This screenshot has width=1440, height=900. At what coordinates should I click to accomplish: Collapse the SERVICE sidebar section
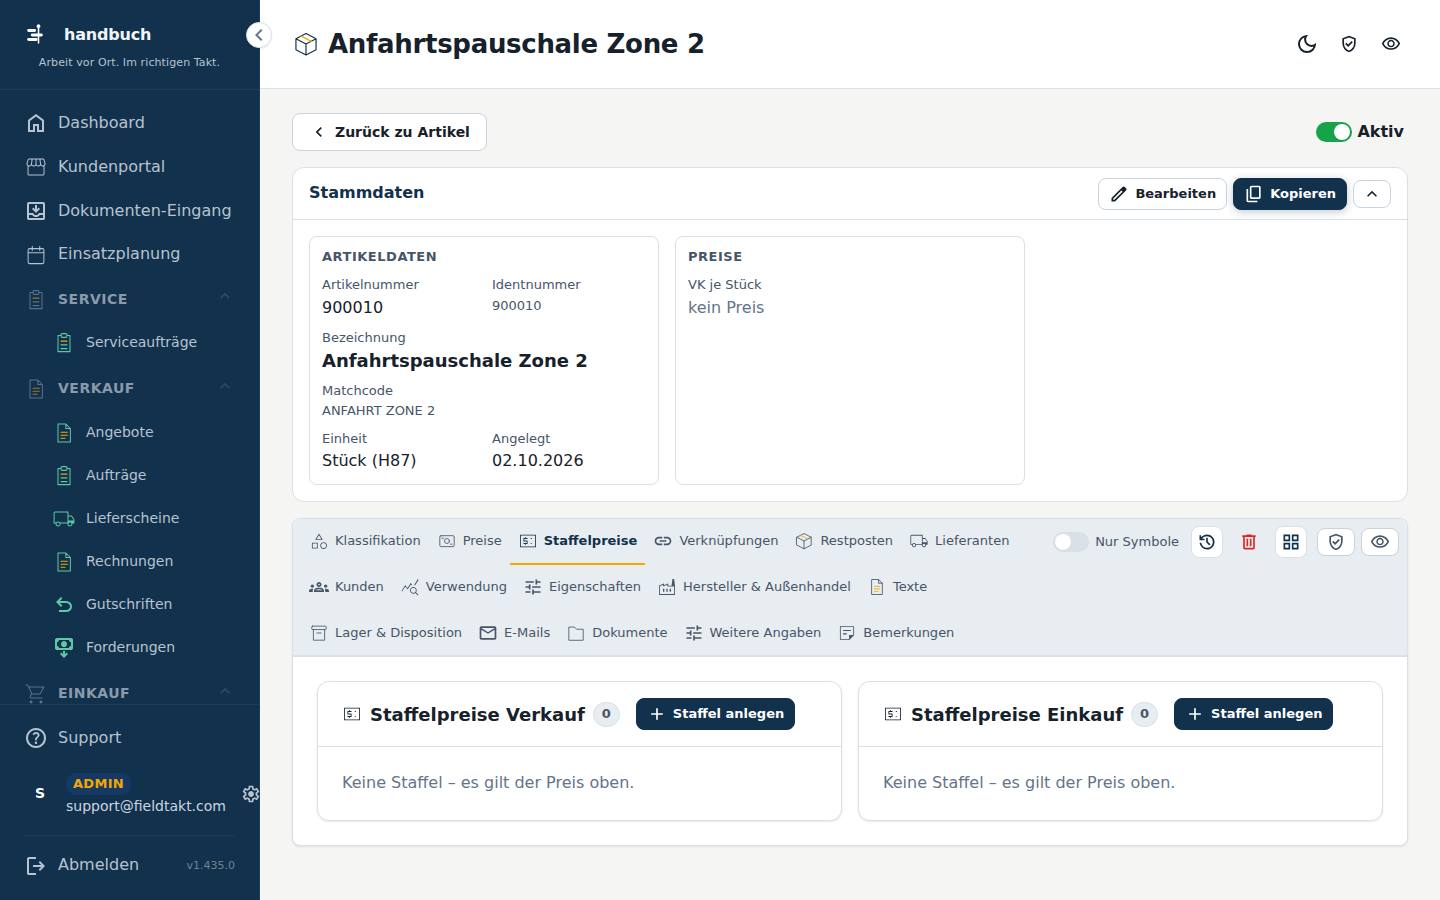coord(225,298)
